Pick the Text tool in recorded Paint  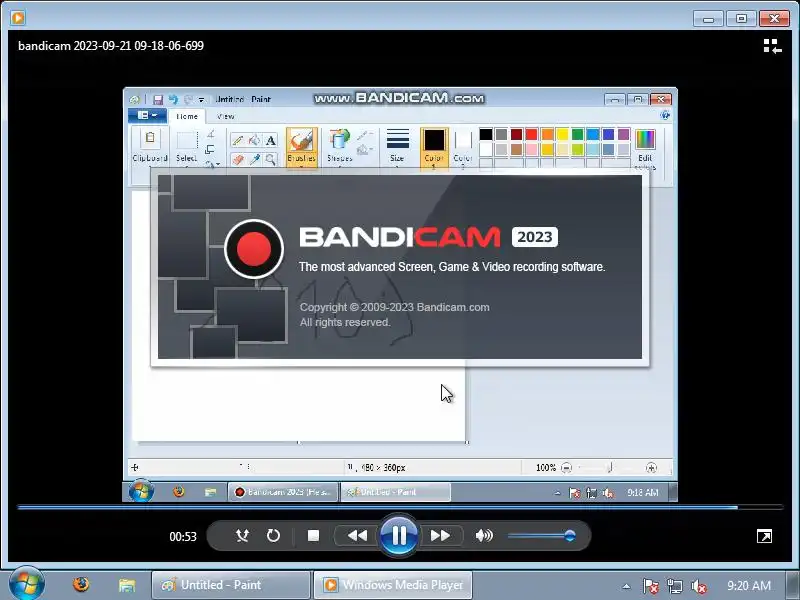(x=271, y=140)
